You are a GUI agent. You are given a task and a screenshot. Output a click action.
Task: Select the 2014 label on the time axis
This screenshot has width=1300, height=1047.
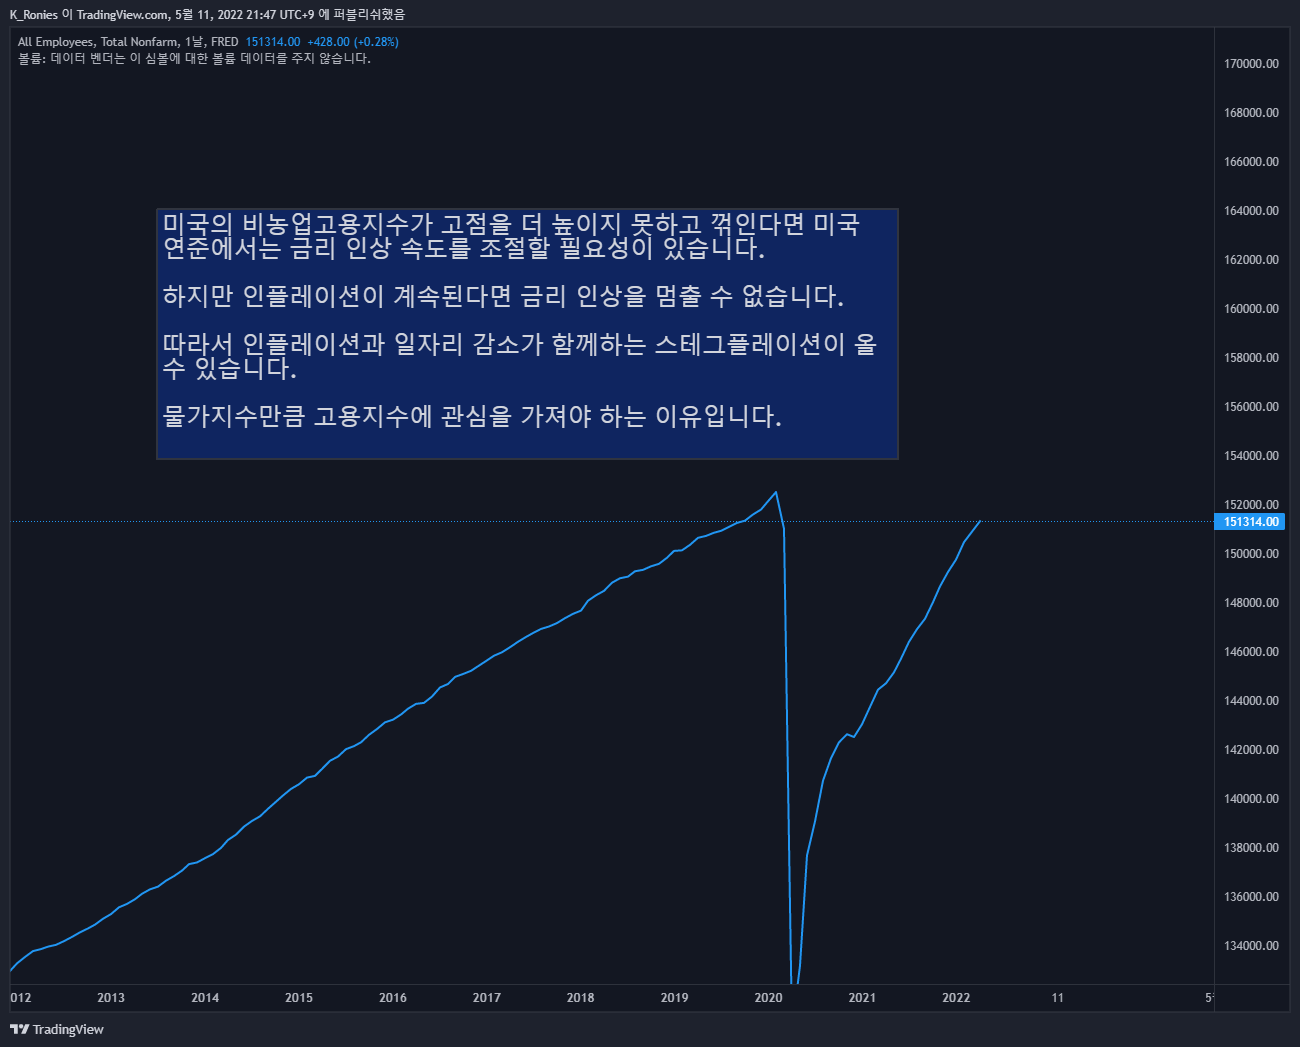(x=205, y=998)
